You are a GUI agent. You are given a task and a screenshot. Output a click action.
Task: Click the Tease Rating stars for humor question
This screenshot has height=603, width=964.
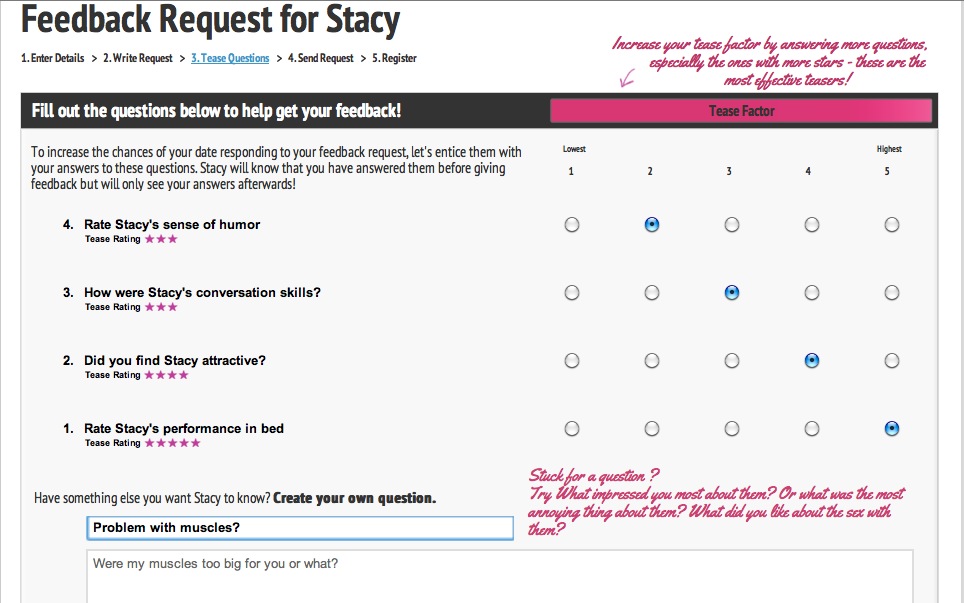[161, 239]
